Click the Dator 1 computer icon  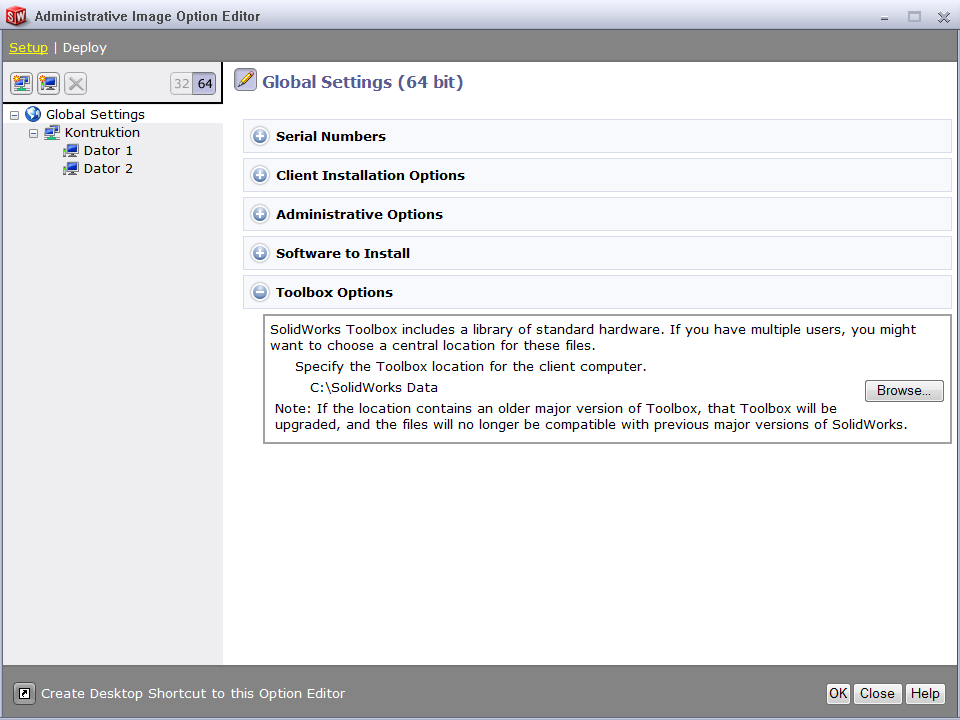coord(71,151)
